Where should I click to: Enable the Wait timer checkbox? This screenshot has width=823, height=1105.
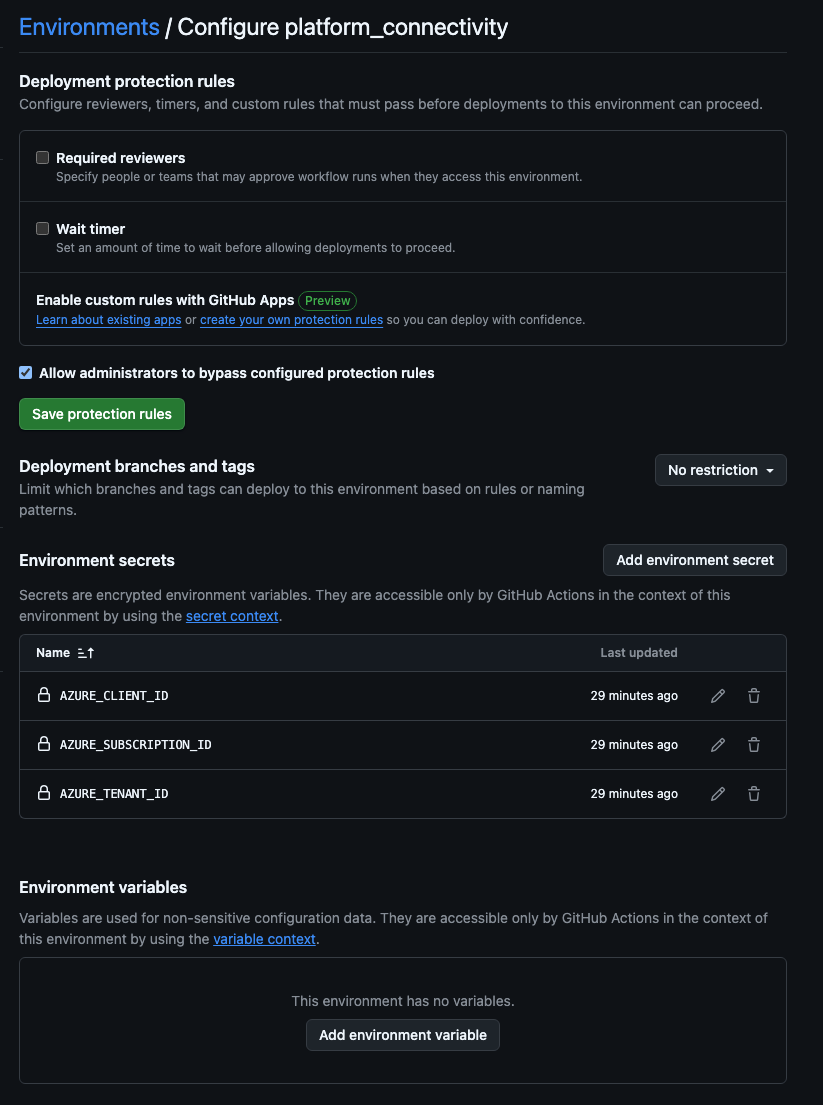(x=43, y=228)
